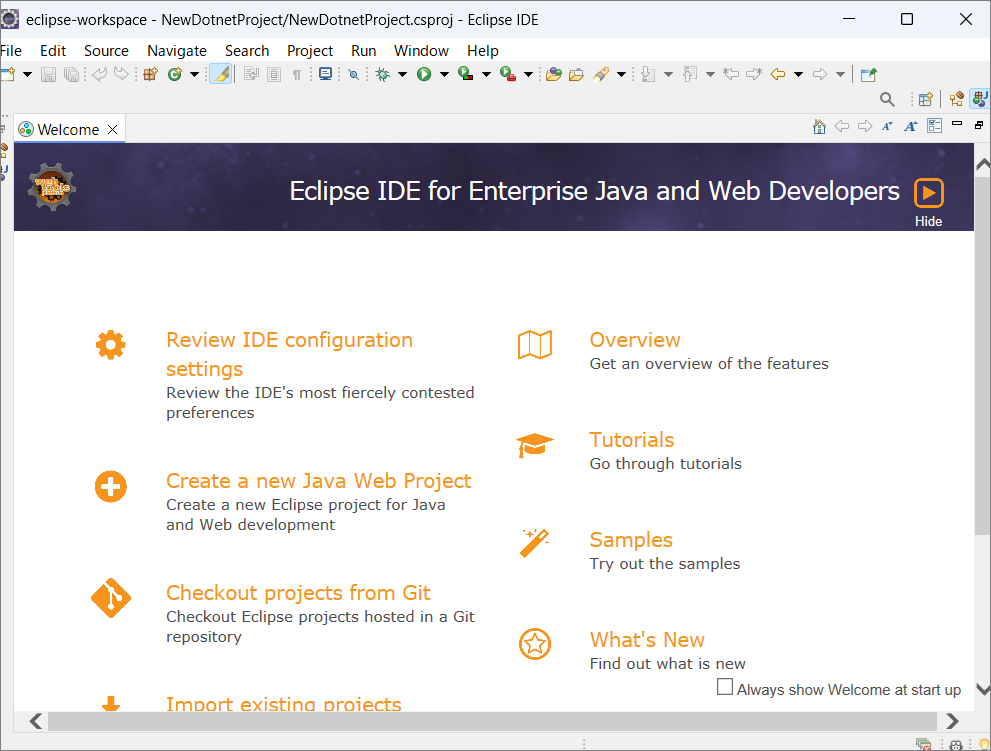The height and width of the screenshot is (751, 991).
Task: Click the Previous Annotation icon
Action: click(x=690, y=75)
